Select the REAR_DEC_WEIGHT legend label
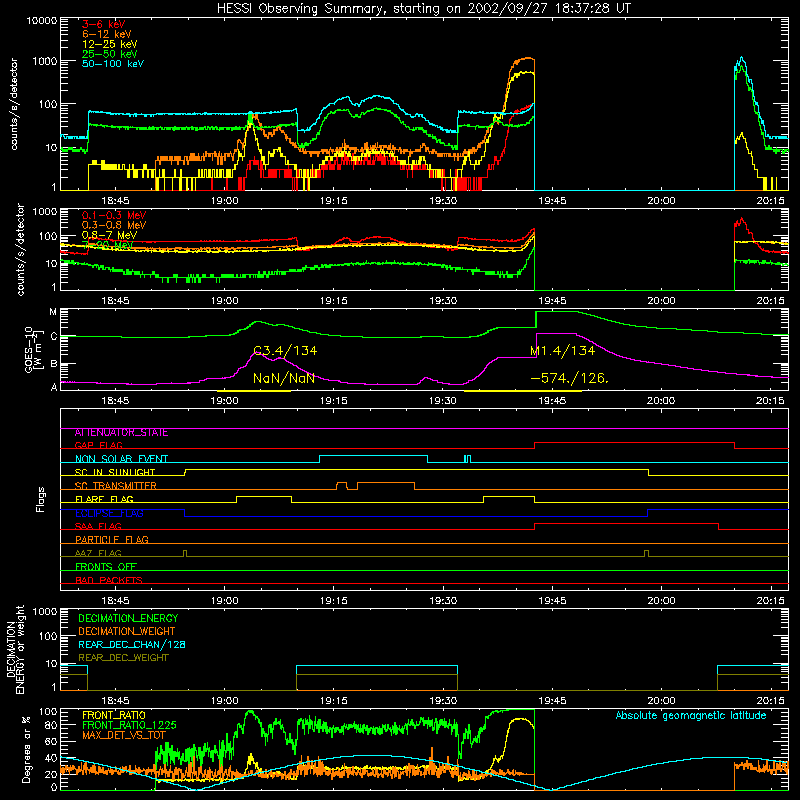Screen dimensions: 800x800 (123, 658)
